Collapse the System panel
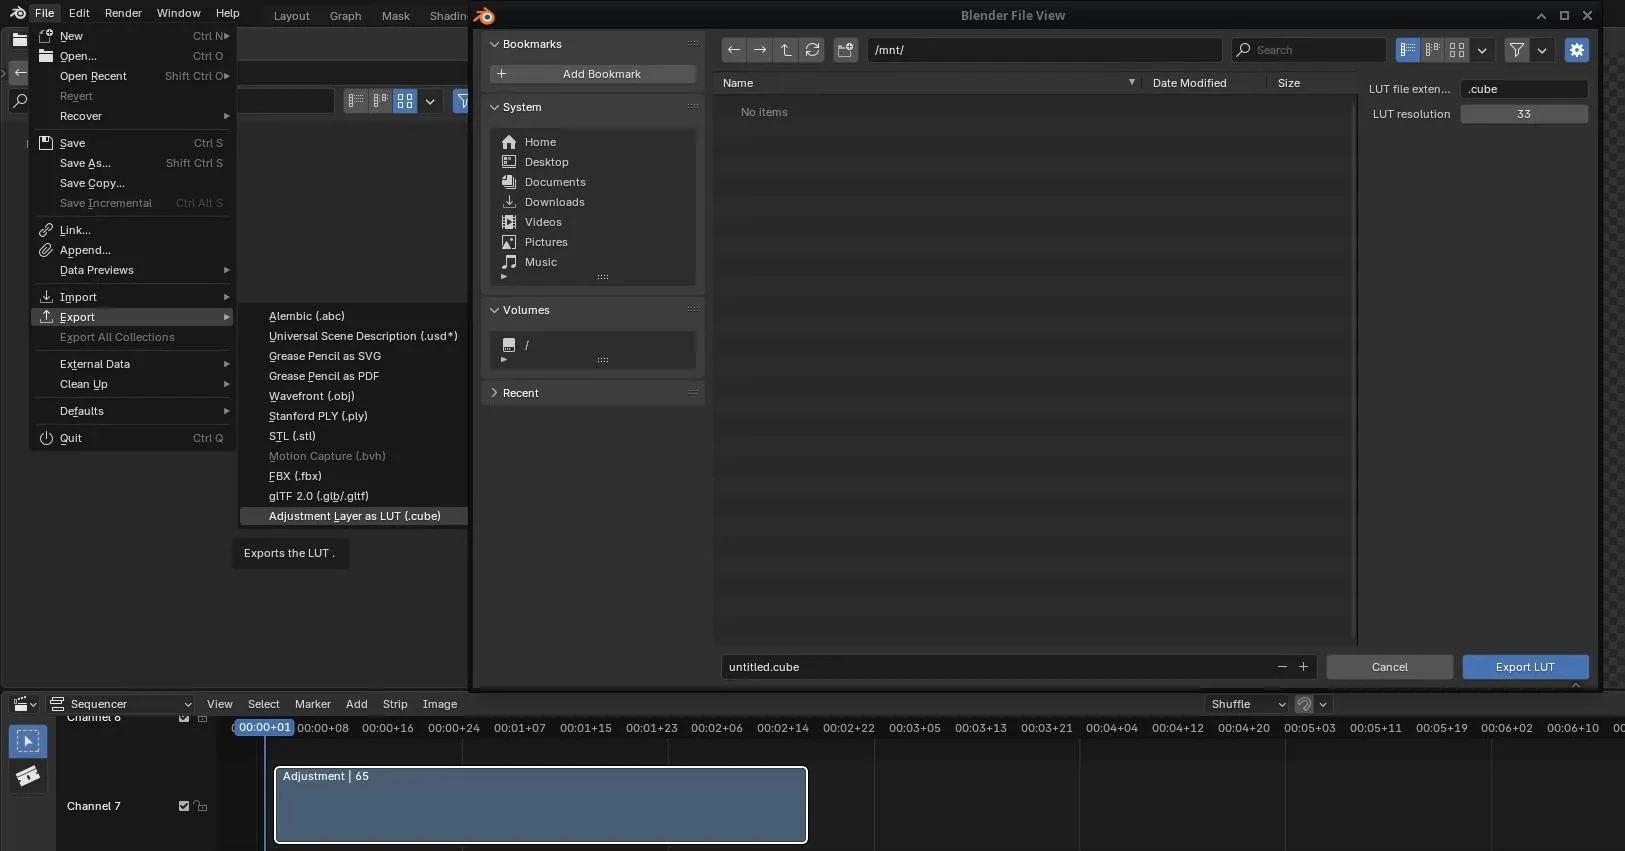This screenshot has height=851, width=1625. coord(494,107)
